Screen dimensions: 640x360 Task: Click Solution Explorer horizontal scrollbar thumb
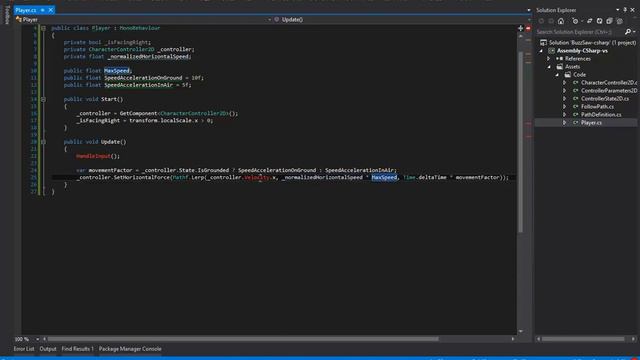pos(583,339)
